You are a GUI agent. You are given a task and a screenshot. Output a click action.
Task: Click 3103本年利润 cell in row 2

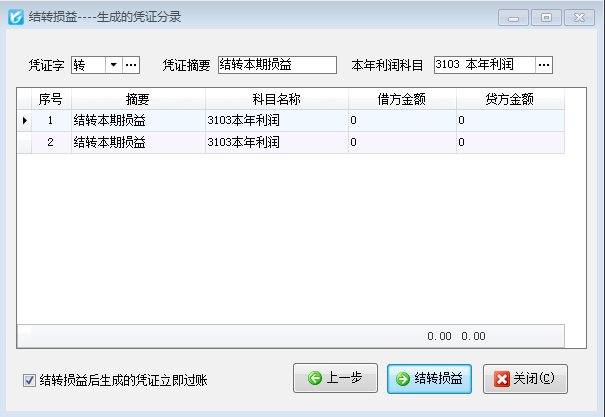(276, 142)
